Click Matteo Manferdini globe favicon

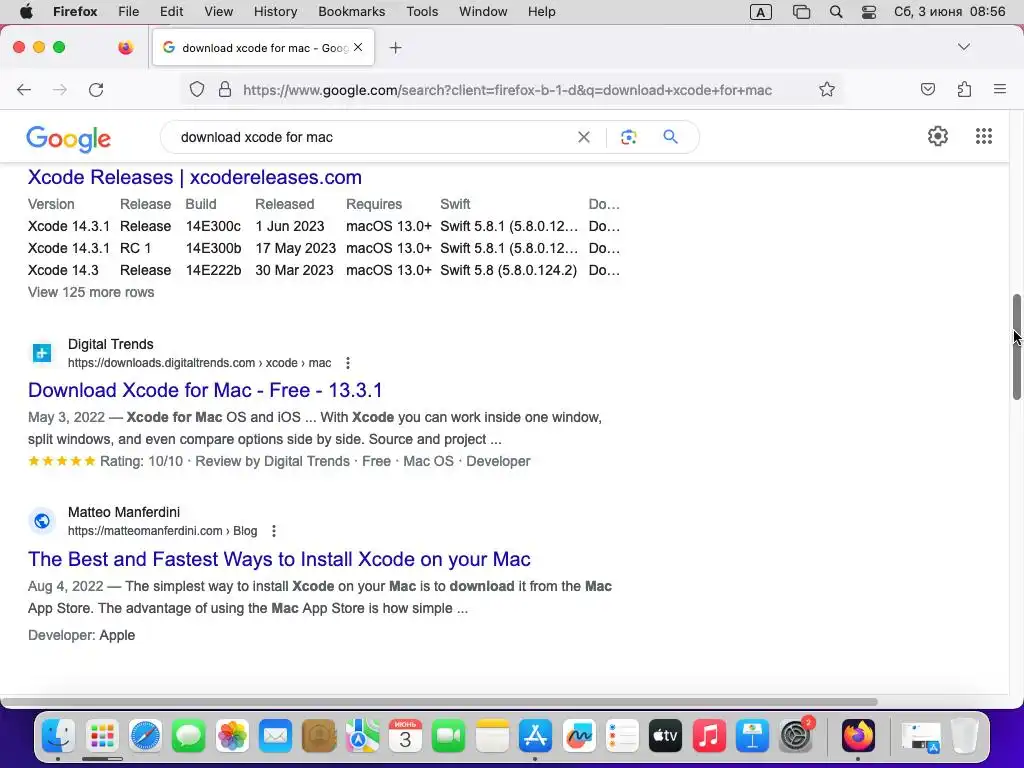[42, 521]
